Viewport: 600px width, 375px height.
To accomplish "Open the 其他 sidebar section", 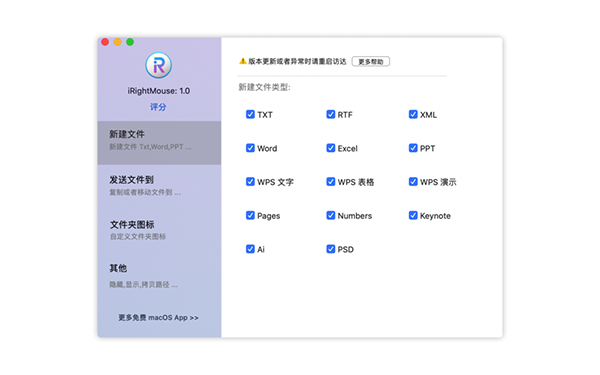I will [x=159, y=276].
